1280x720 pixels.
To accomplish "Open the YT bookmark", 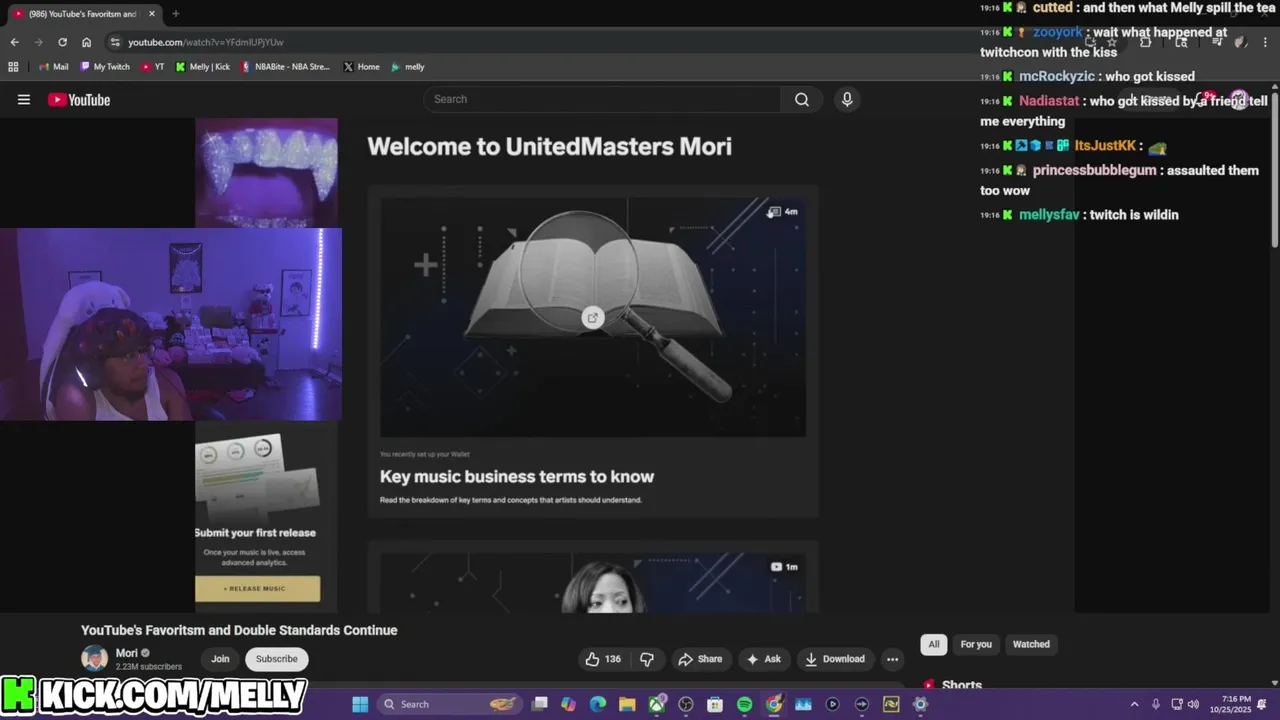I will 153,67.
